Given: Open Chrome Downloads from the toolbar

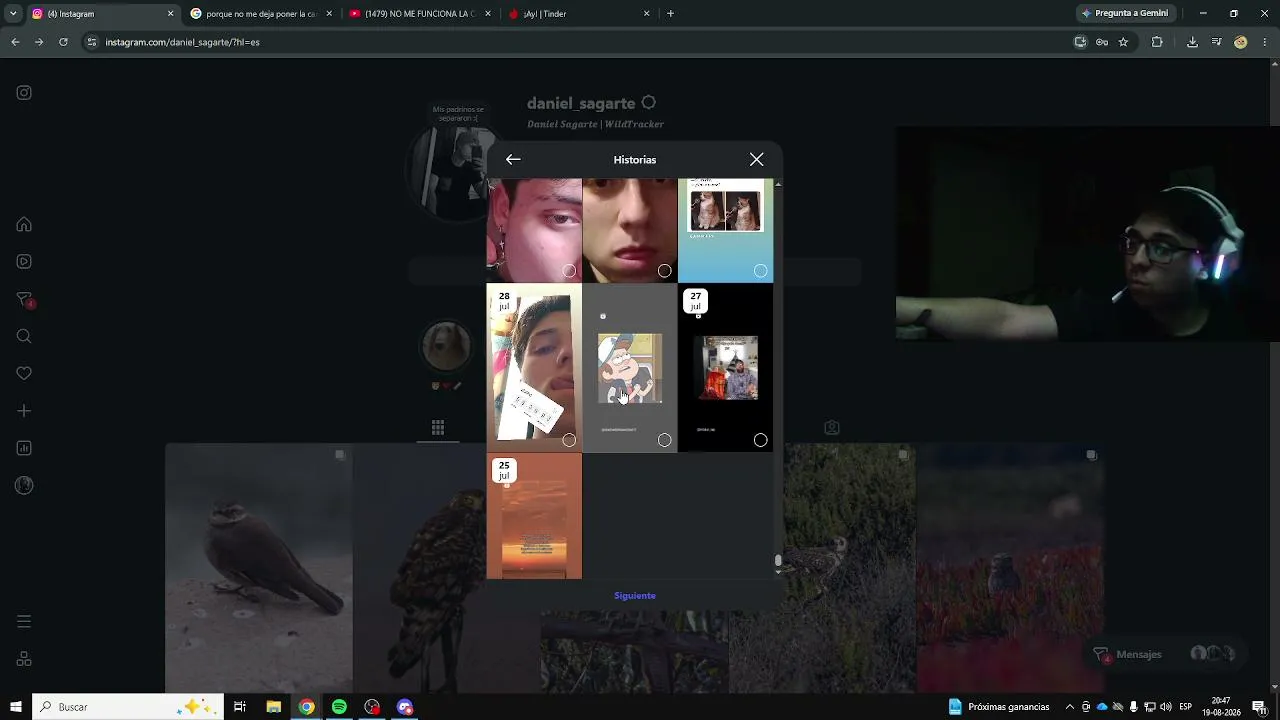Looking at the screenshot, I should click(x=1192, y=42).
